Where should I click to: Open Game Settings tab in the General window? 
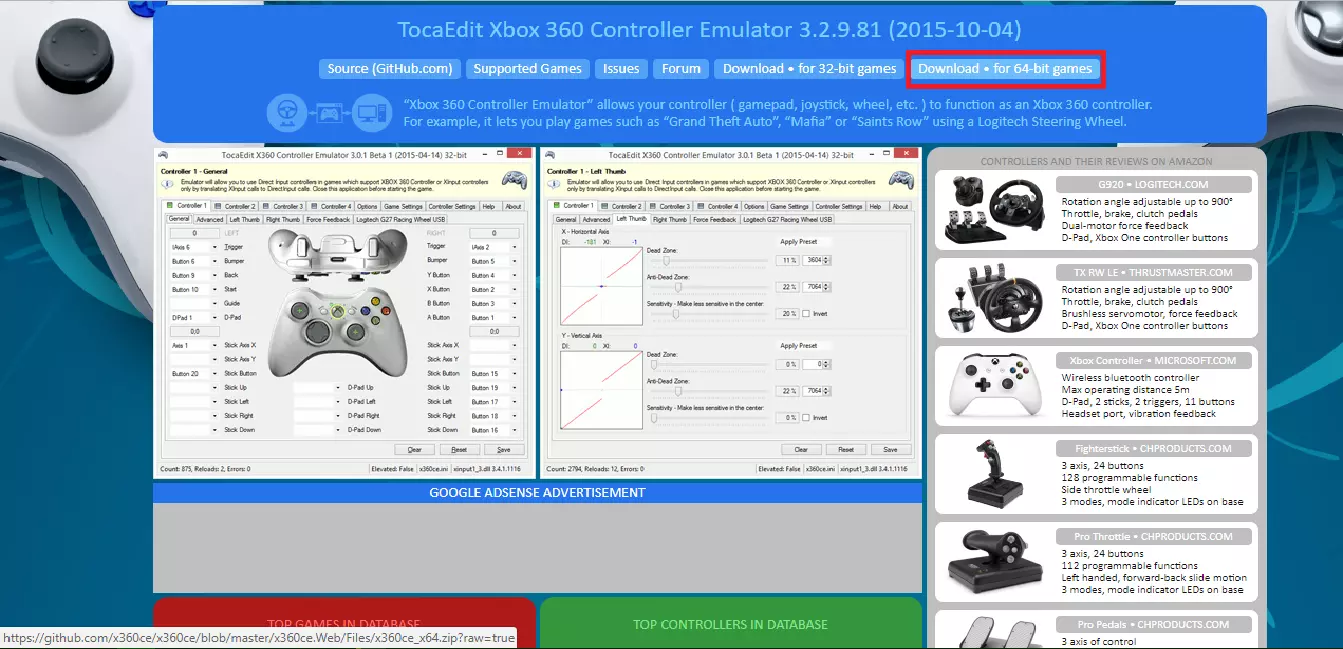coord(405,206)
